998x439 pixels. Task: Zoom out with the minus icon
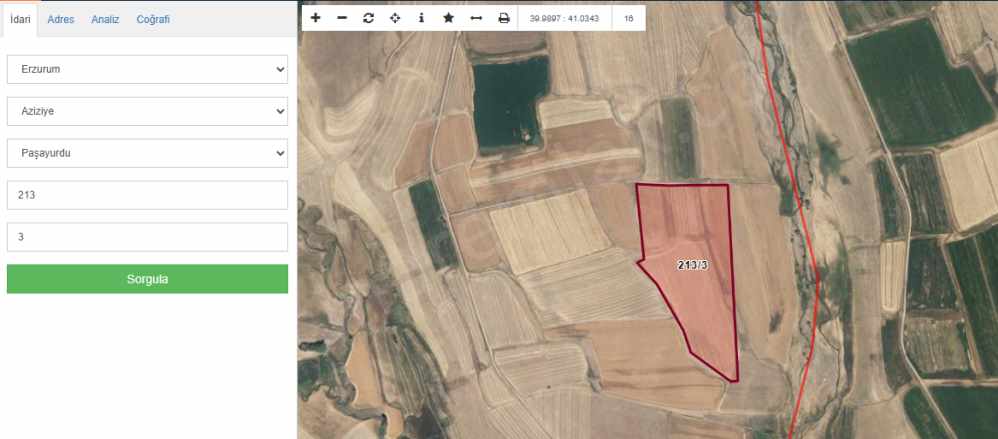point(342,18)
